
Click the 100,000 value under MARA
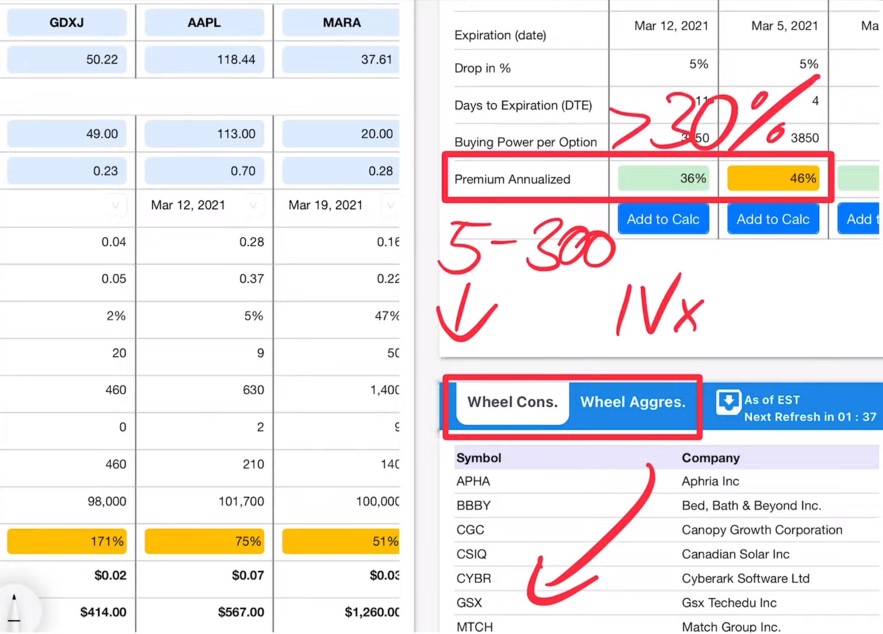click(377, 501)
